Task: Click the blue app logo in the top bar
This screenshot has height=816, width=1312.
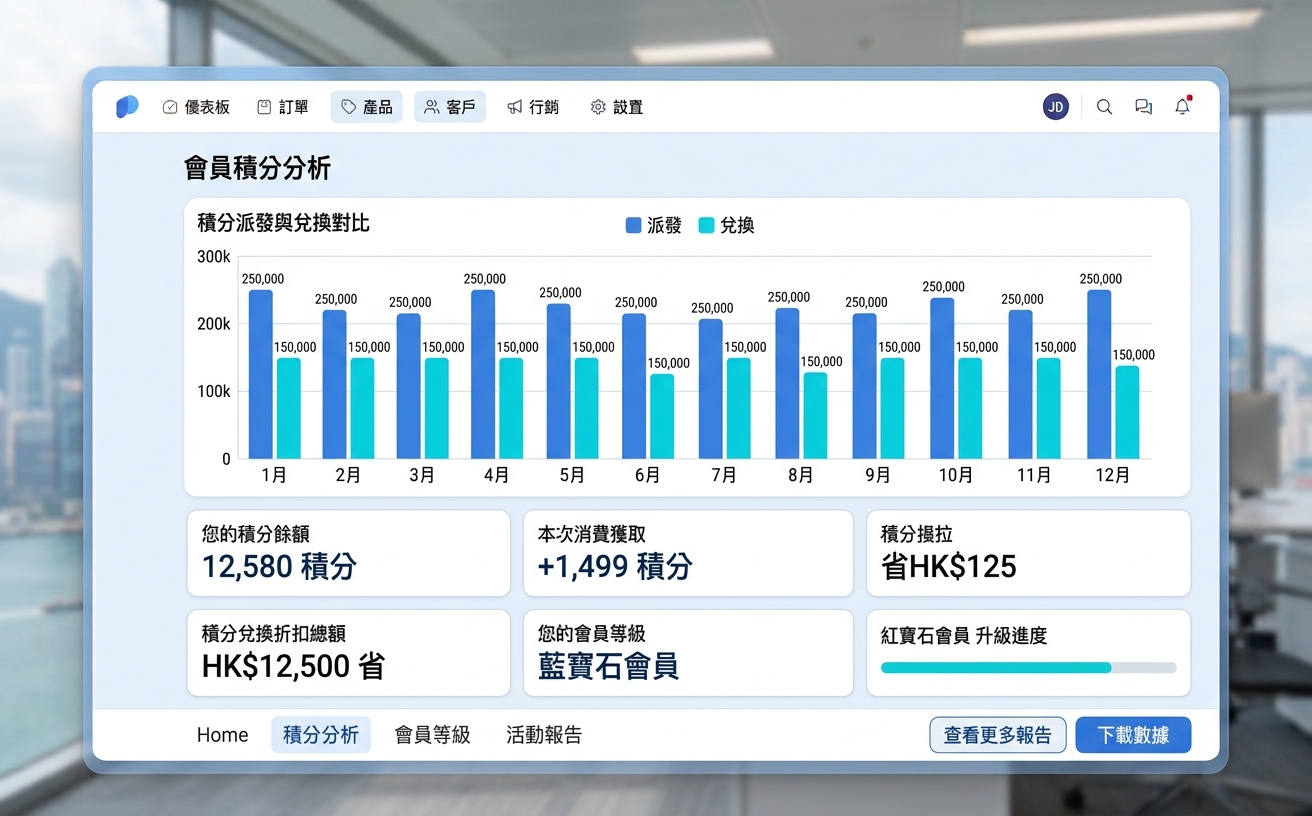Action: click(x=127, y=107)
